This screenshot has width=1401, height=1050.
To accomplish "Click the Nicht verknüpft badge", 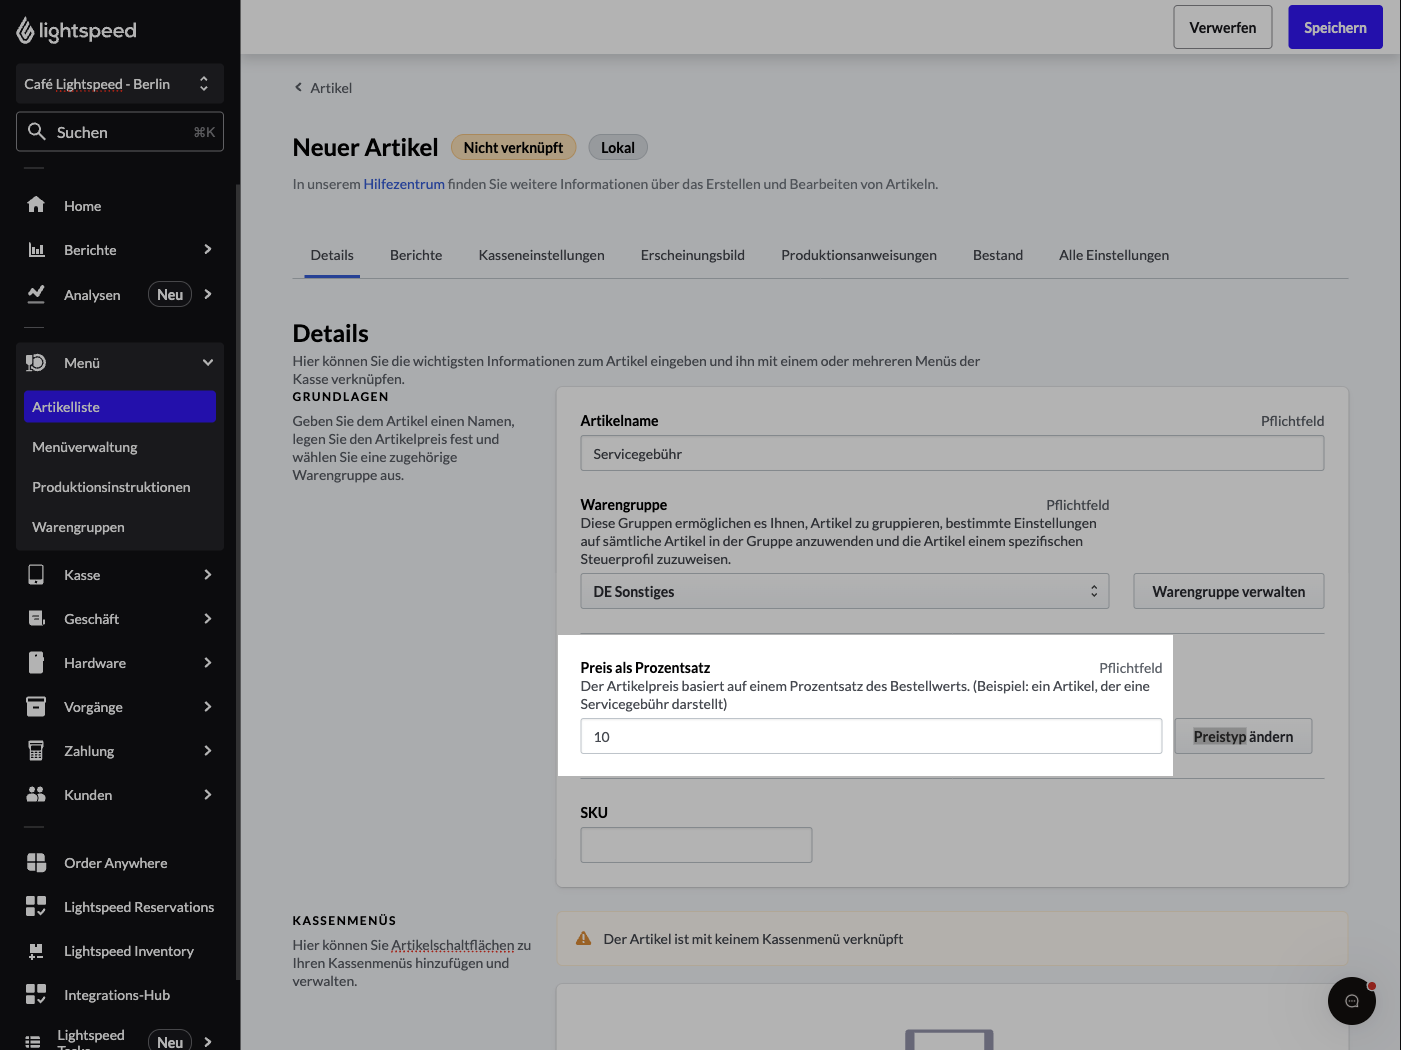I will 513,147.
